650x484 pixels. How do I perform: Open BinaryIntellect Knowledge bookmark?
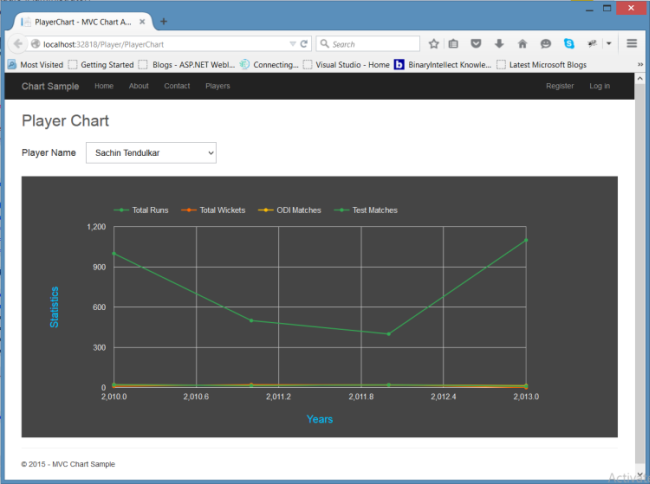pyautogui.click(x=443, y=65)
